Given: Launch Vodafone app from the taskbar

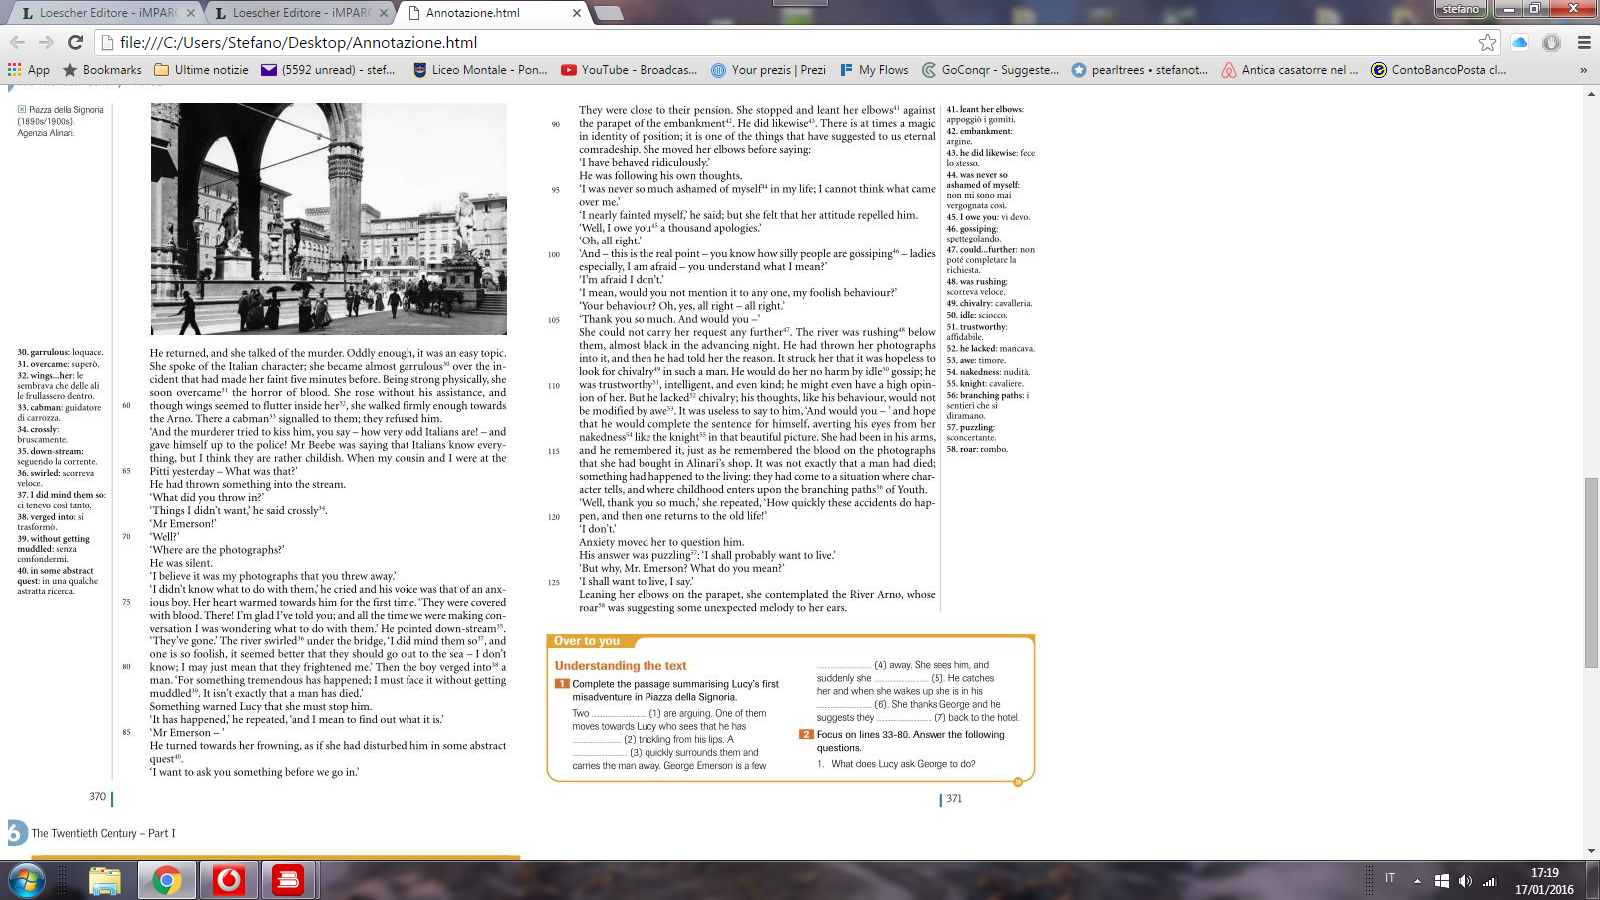Looking at the screenshot, I should (229, 880).
